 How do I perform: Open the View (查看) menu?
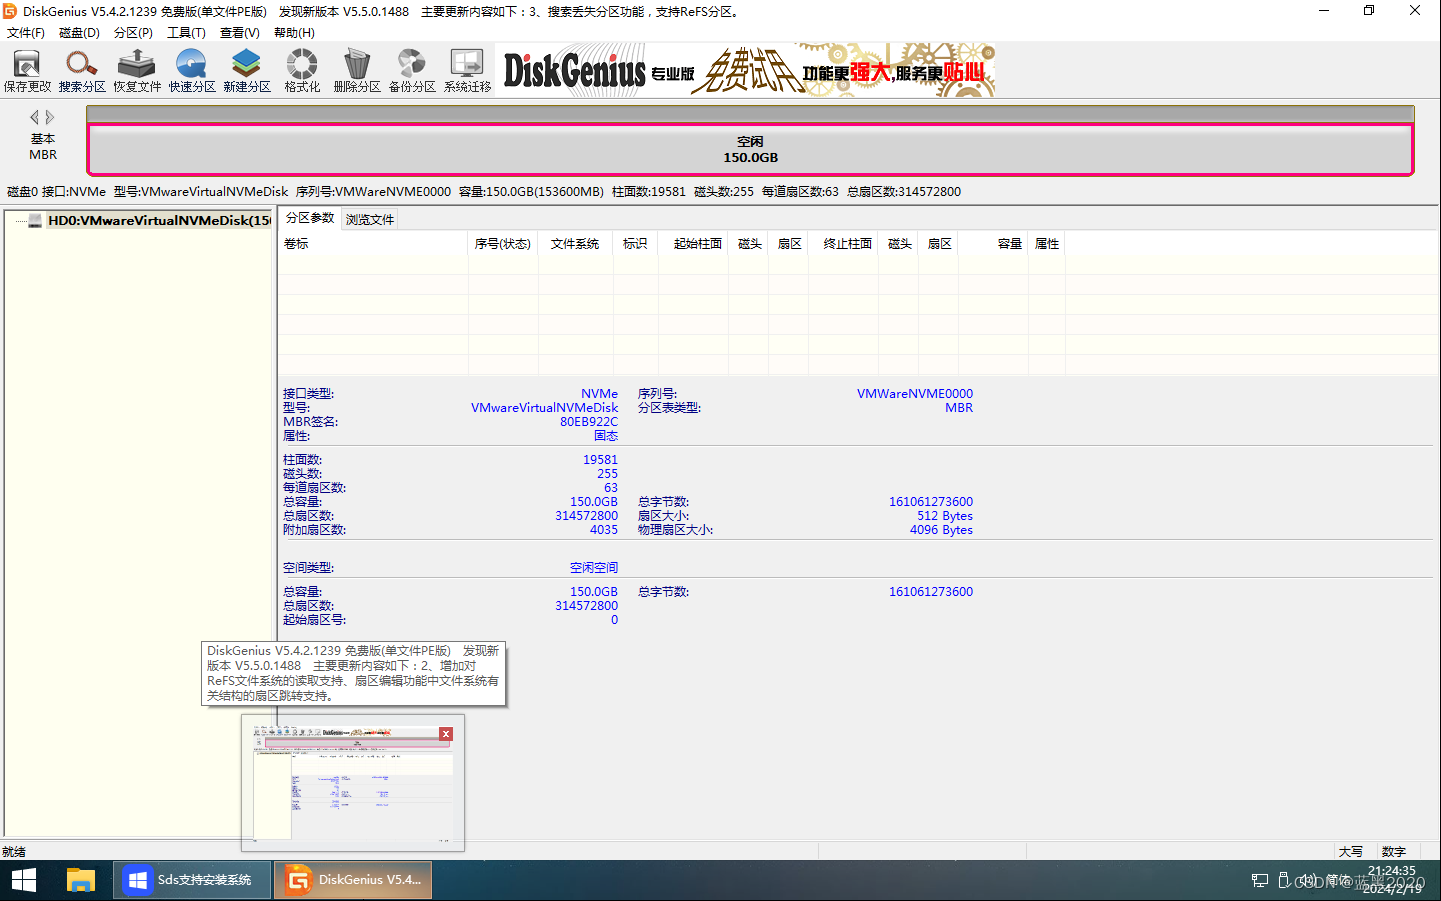point(240,33)
